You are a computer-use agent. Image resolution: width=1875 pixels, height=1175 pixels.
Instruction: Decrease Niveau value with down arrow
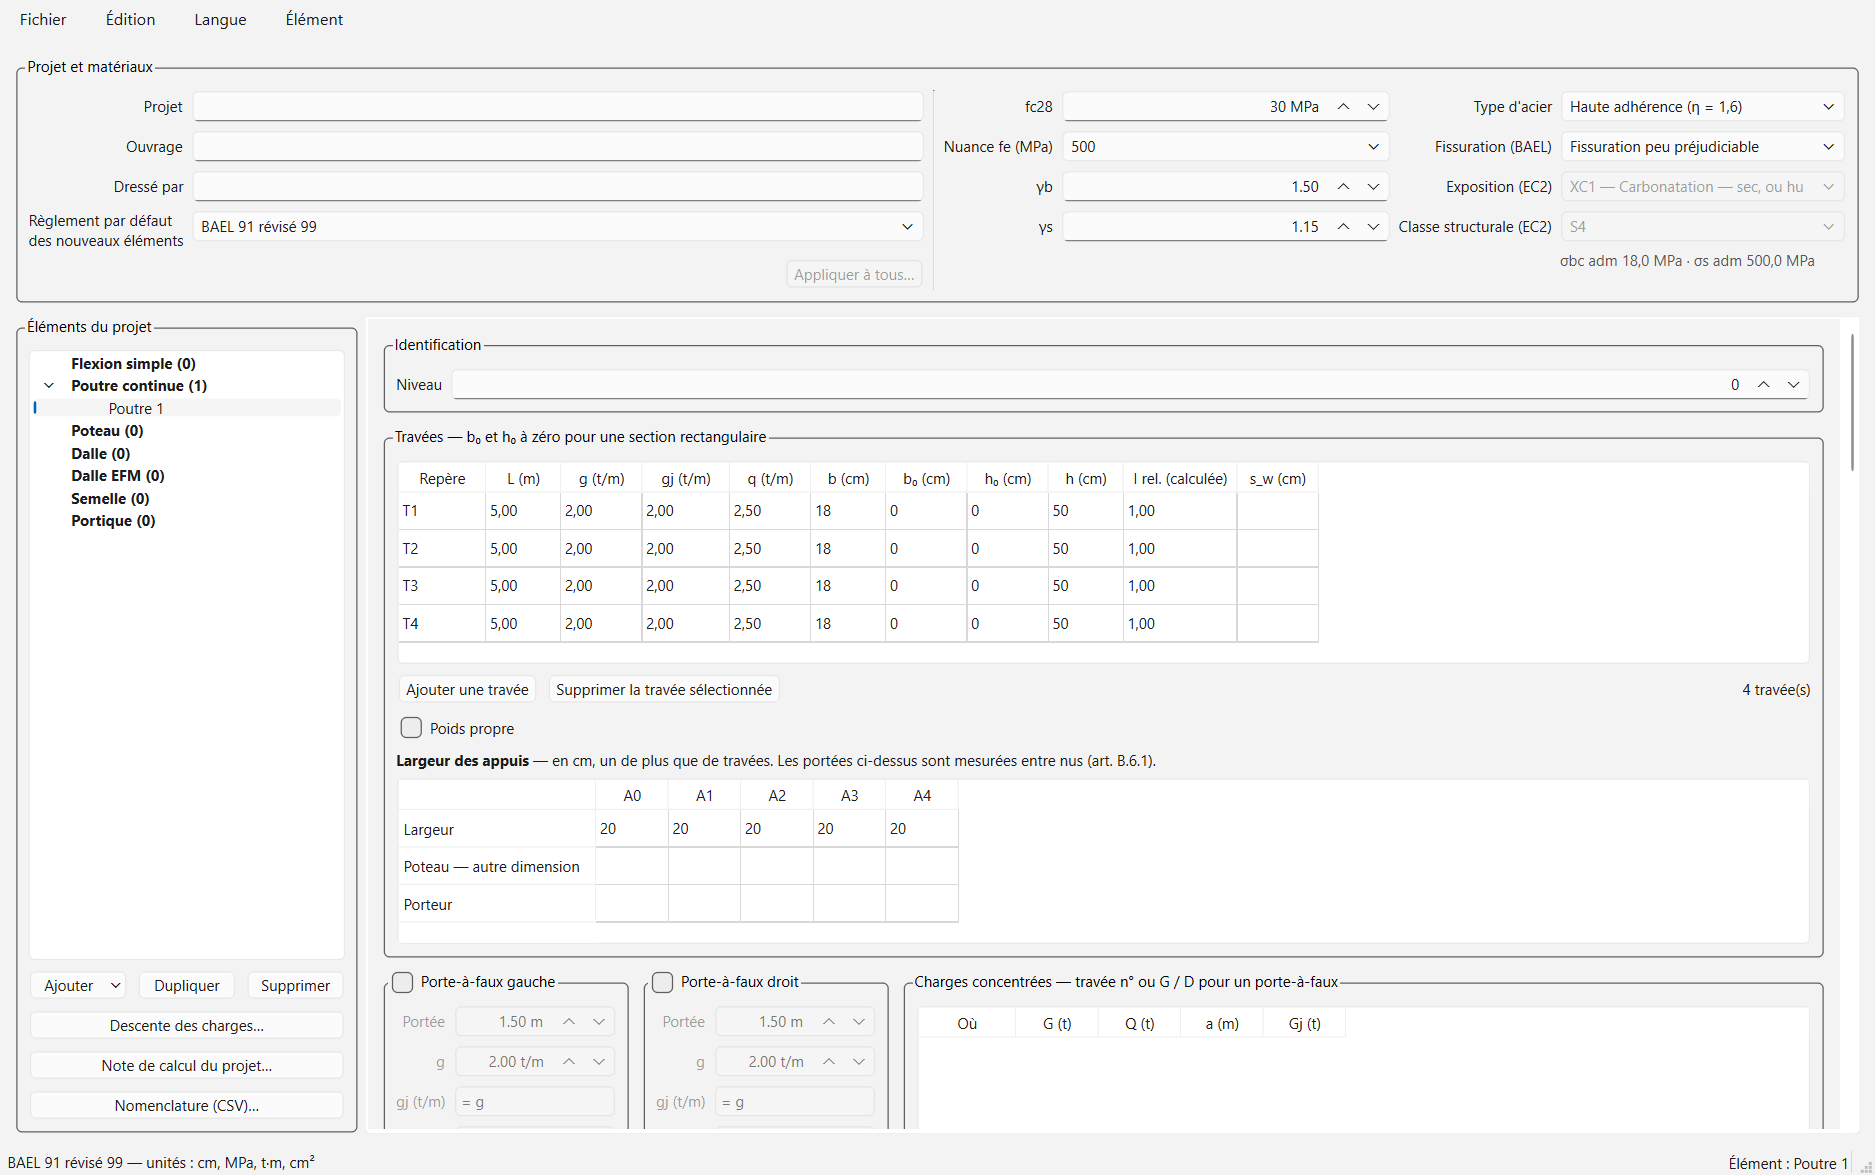point(1794,385)
